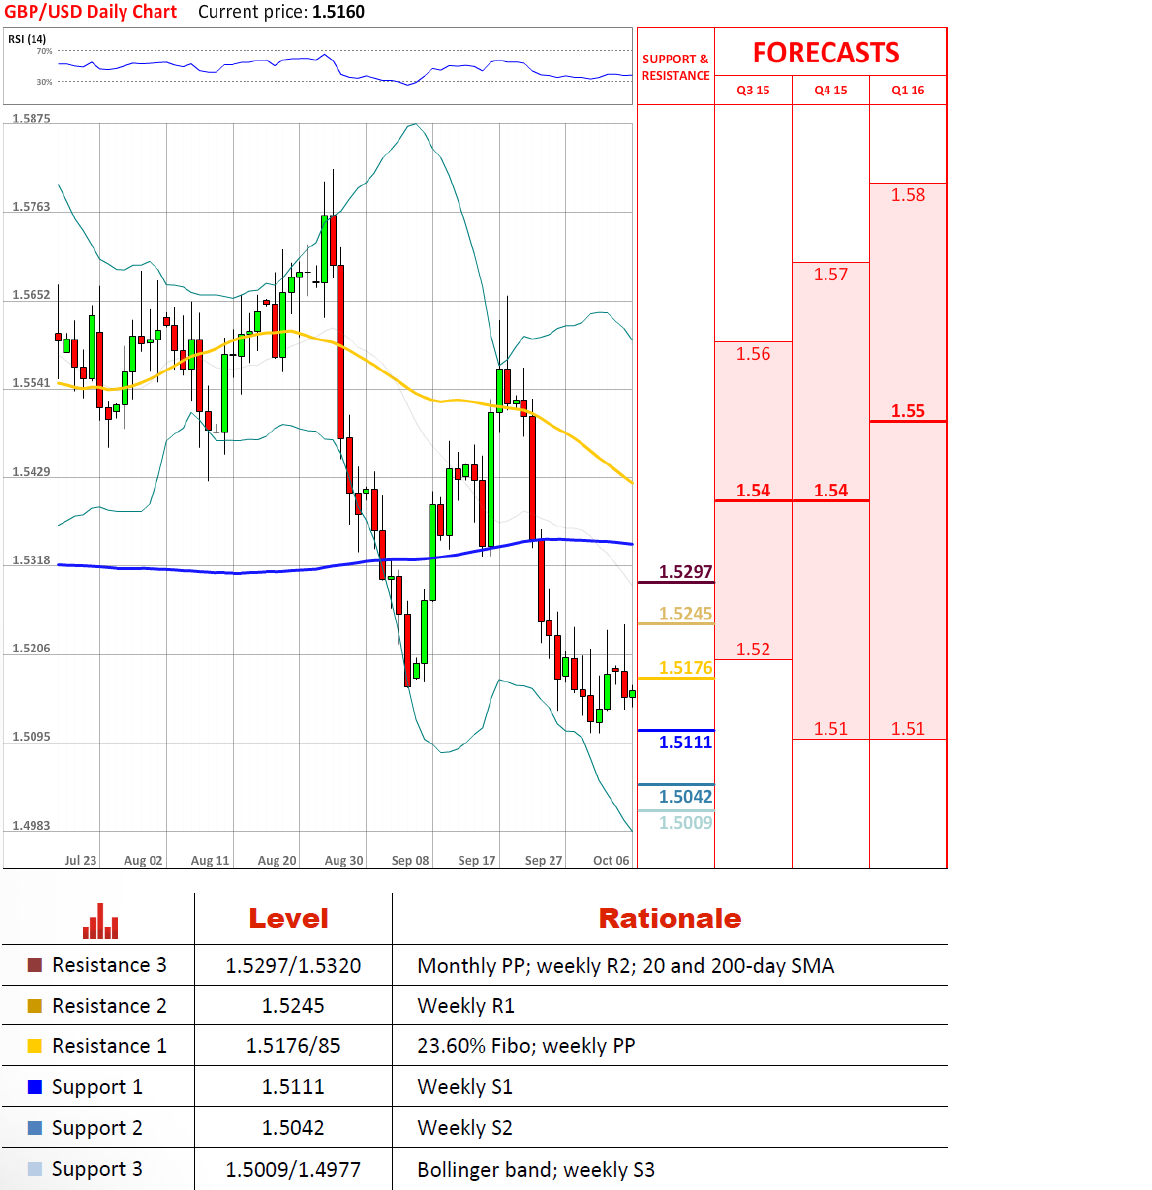Click the 'Support 2' row label
This screenshot has width=1152, height=1190.
coord(97,1129)
